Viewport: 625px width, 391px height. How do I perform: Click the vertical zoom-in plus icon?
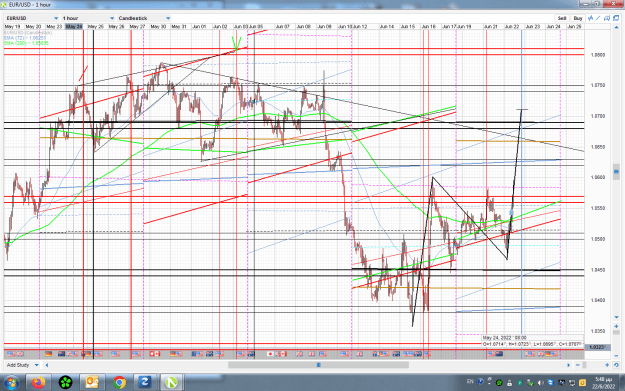(616, 326)
